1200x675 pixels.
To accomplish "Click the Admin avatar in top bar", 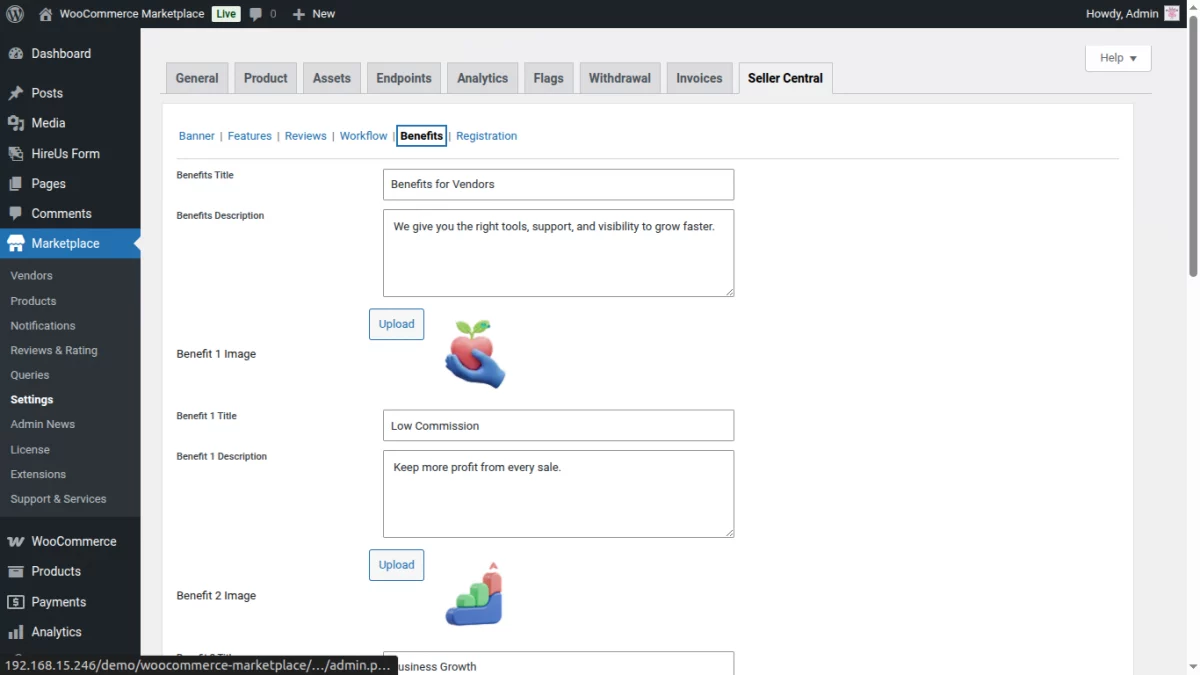I will click(1172, 14).
